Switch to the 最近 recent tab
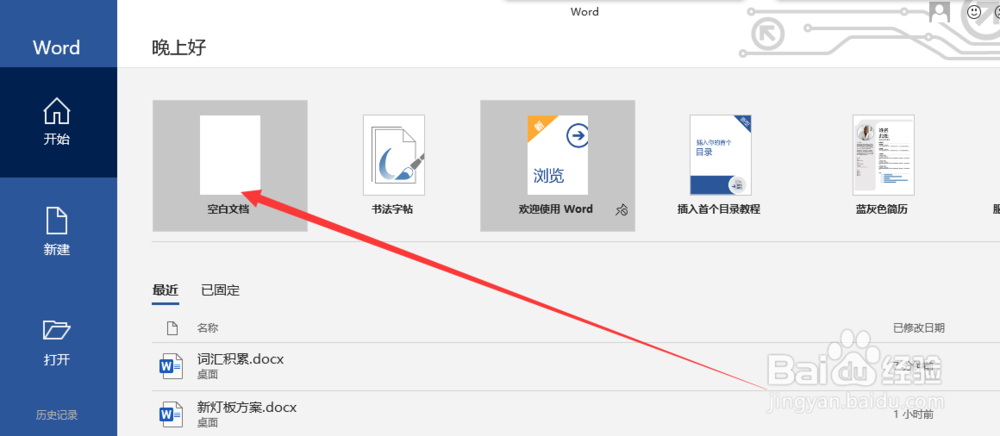This screenshot has height=436, width=1000. tap(165, 290)
